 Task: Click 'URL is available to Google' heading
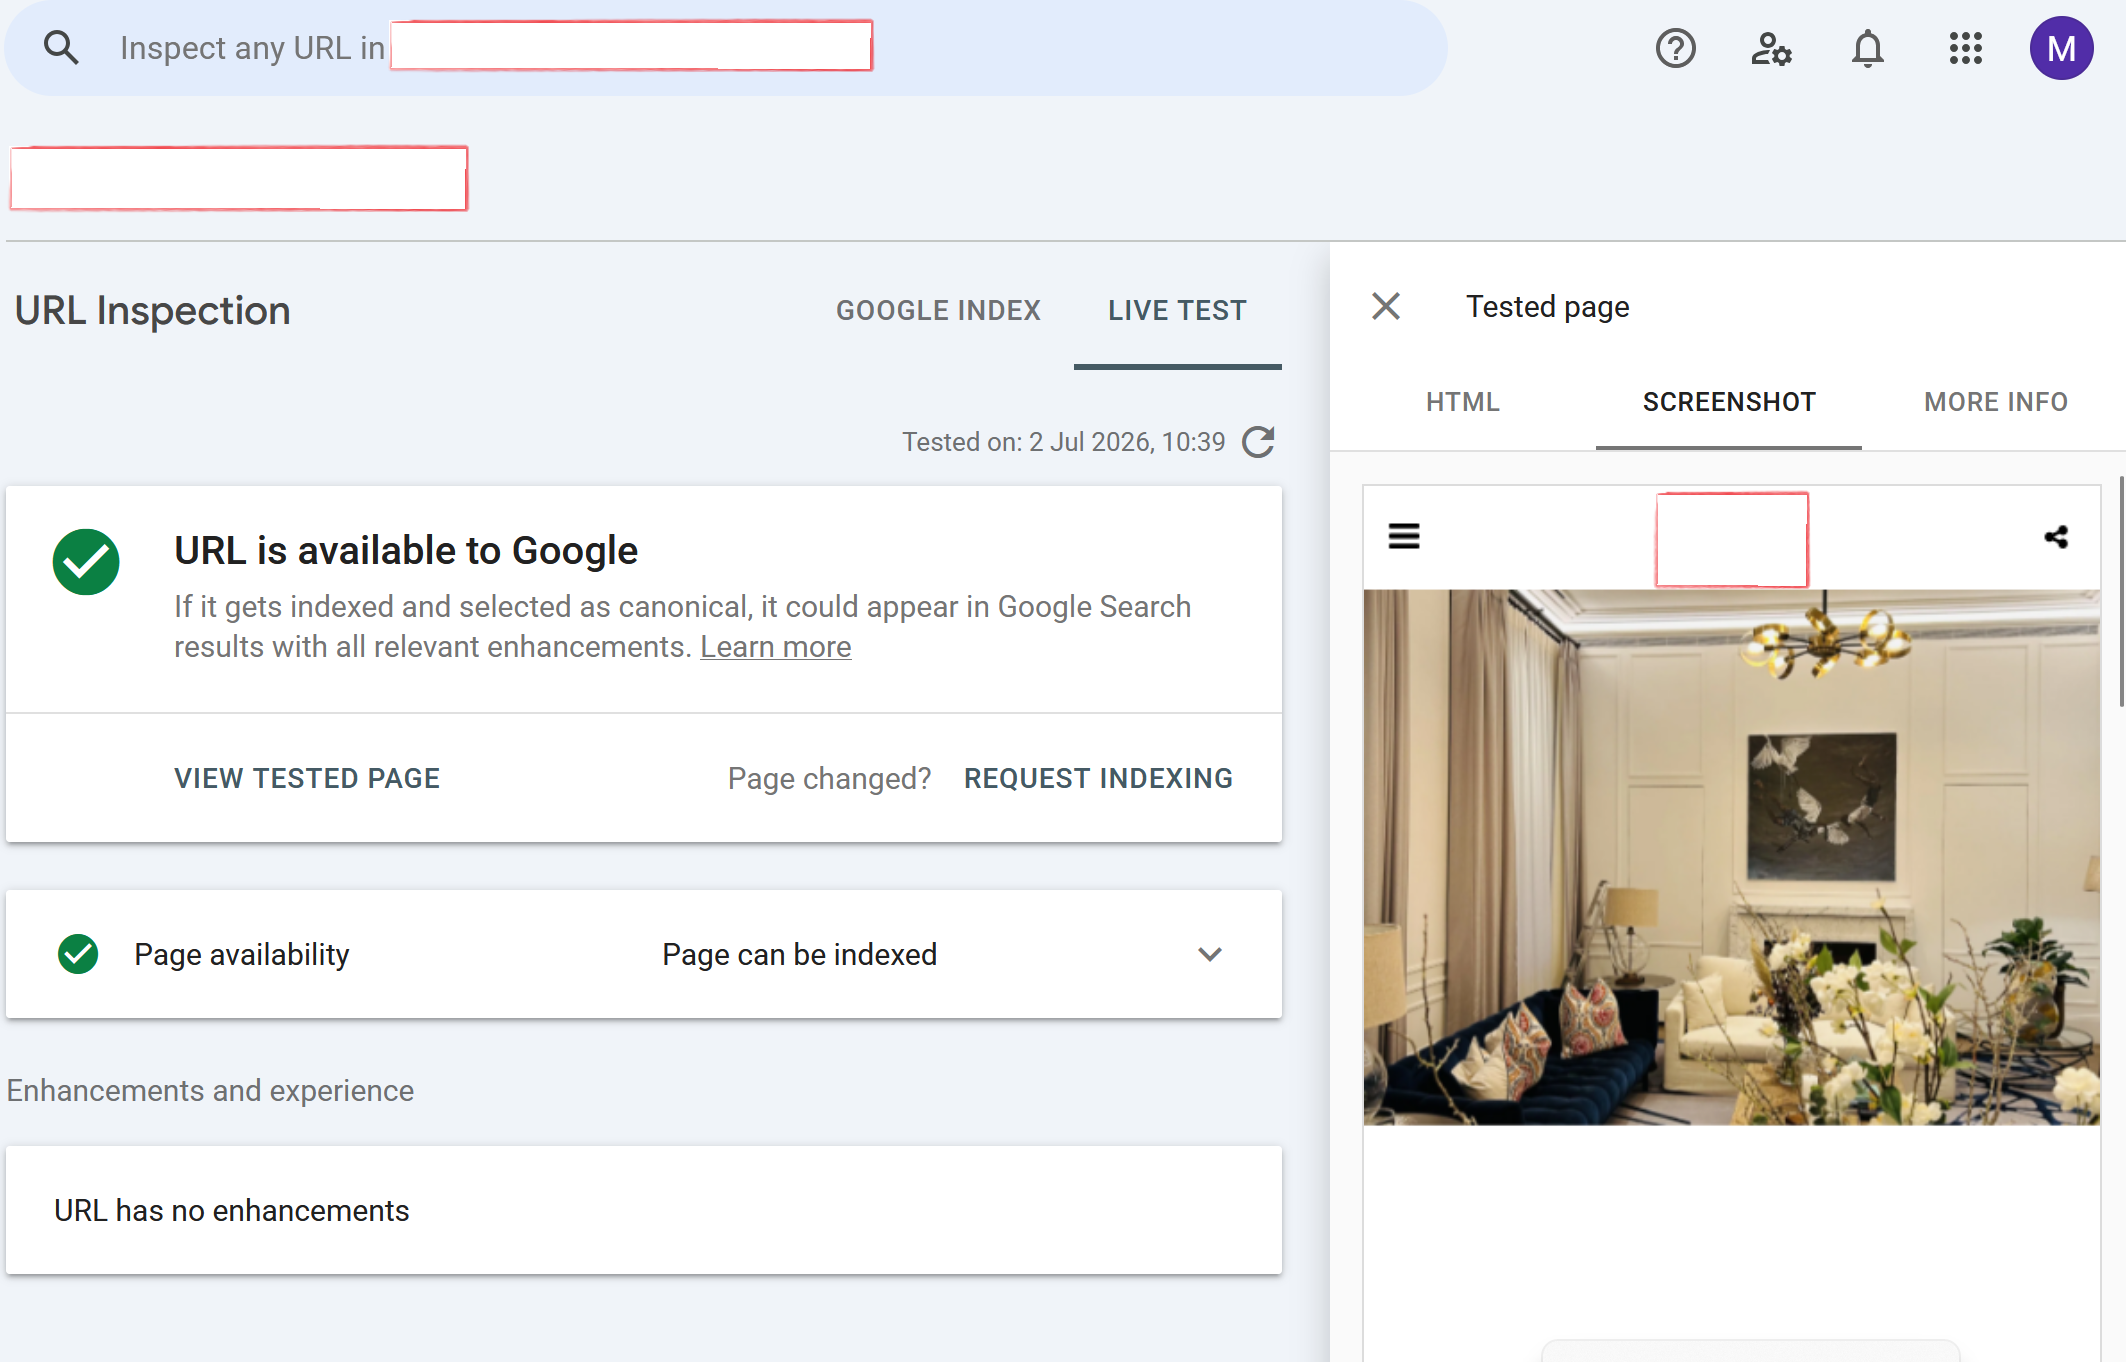[x=406, y=550]
